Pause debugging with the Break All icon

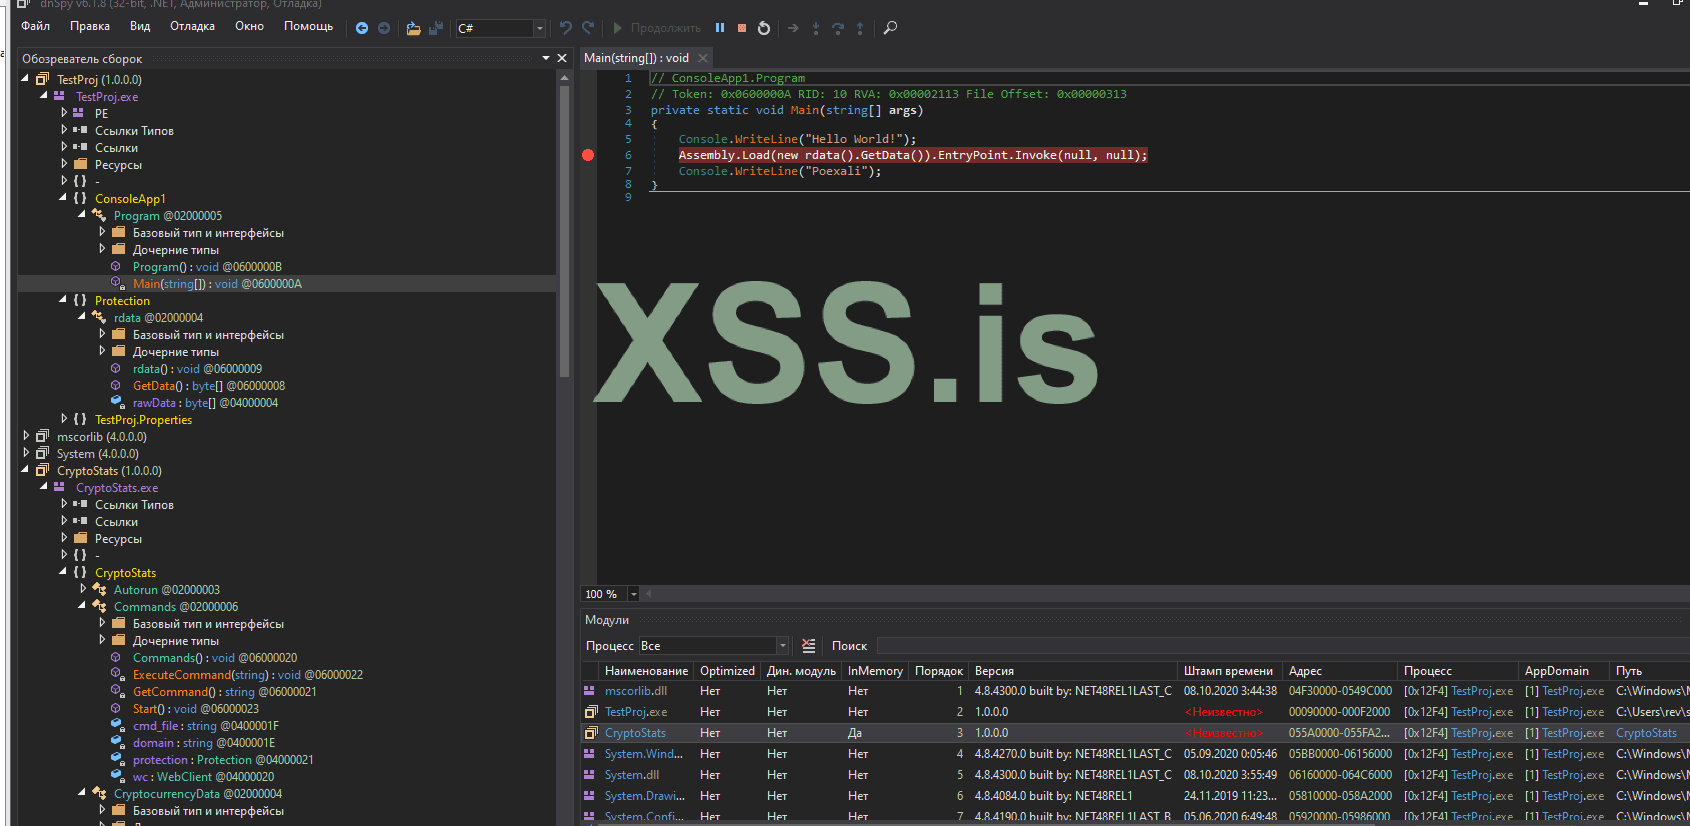(x=719, y=28)
